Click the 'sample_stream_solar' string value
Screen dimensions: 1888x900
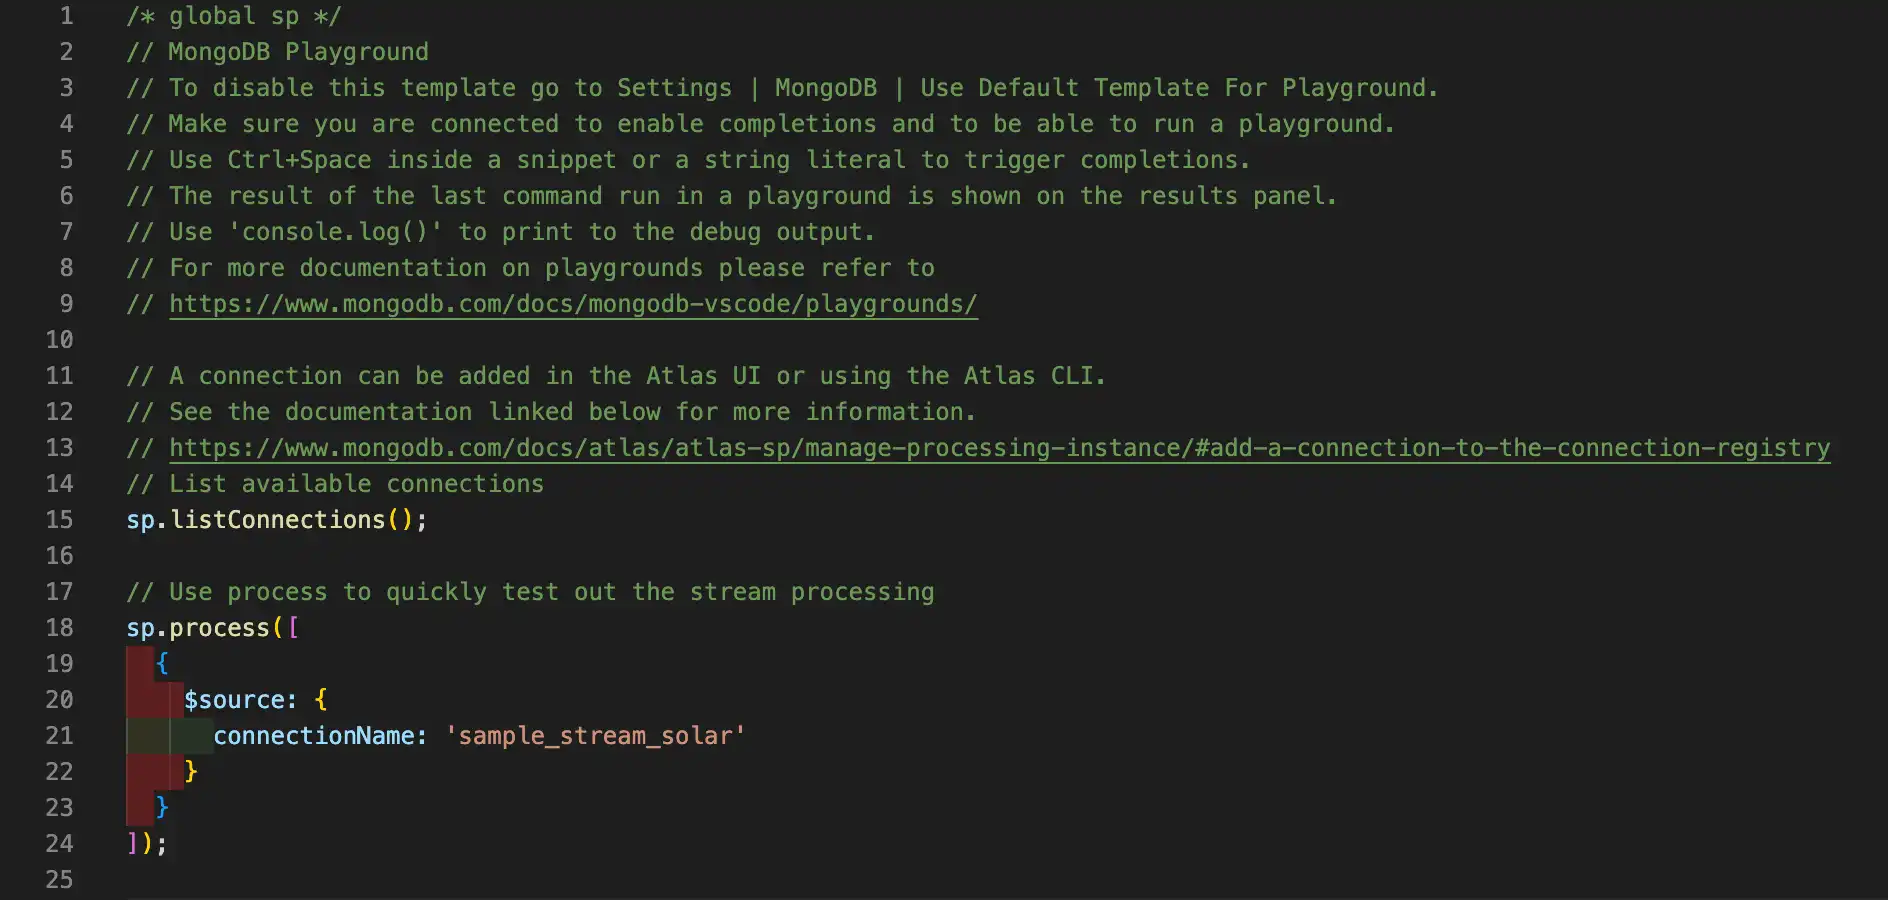point(595,736)
